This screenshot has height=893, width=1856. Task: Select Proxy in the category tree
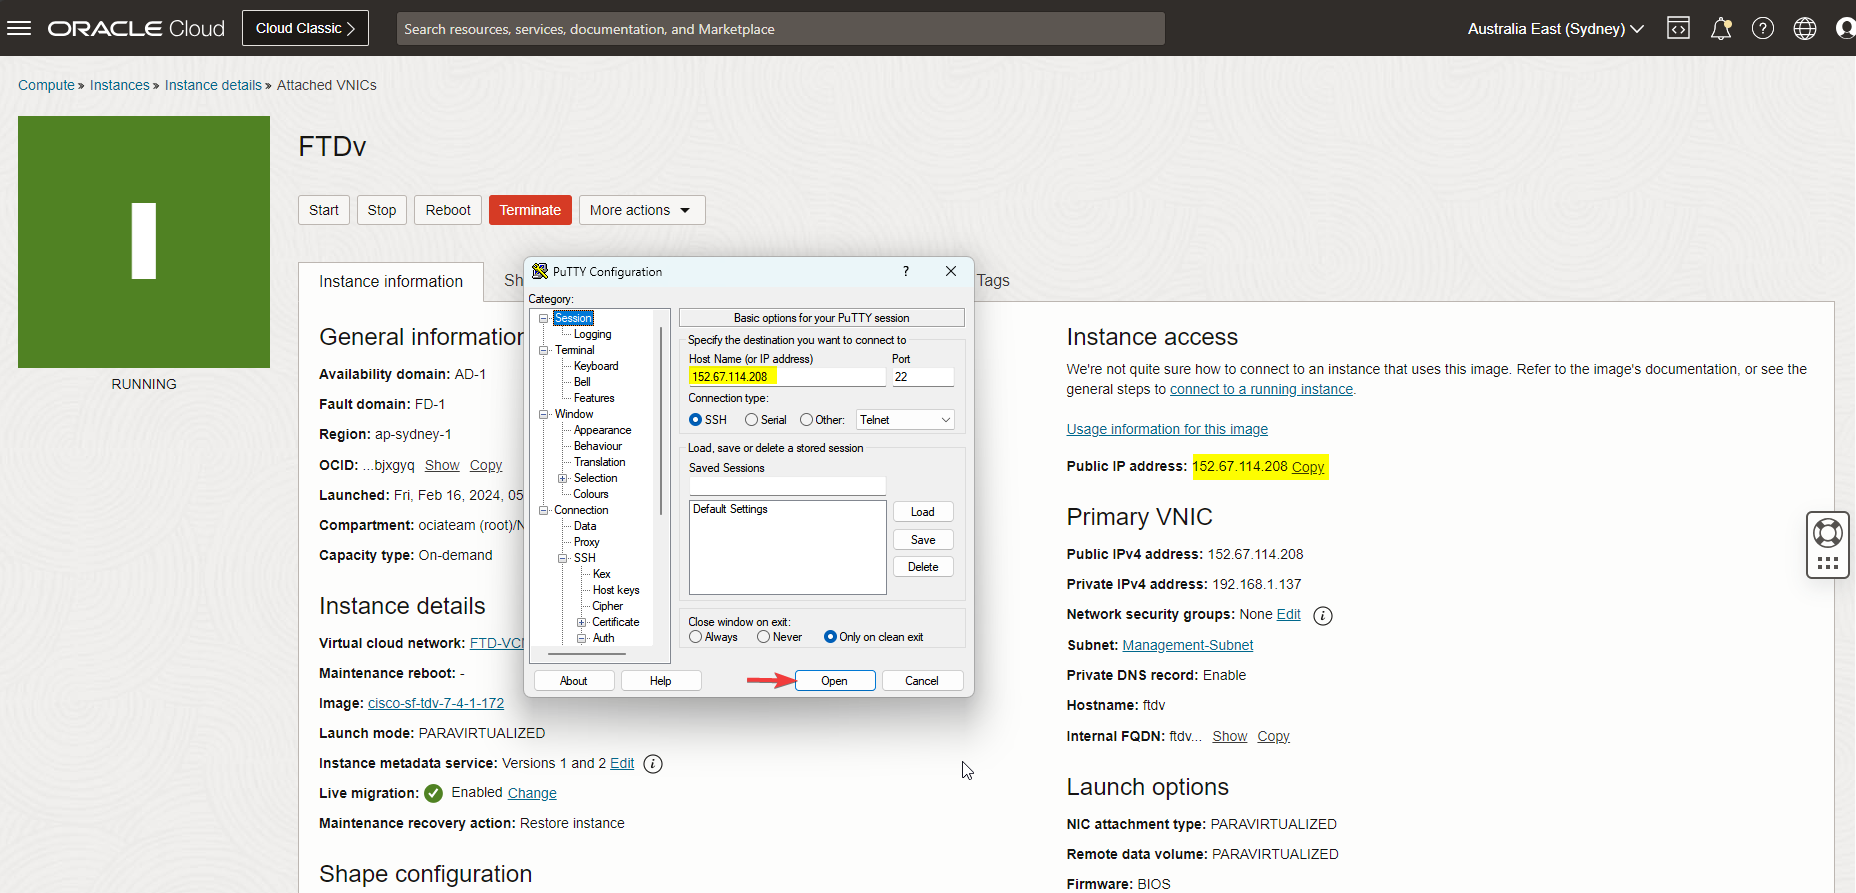[x=586, y=542]
